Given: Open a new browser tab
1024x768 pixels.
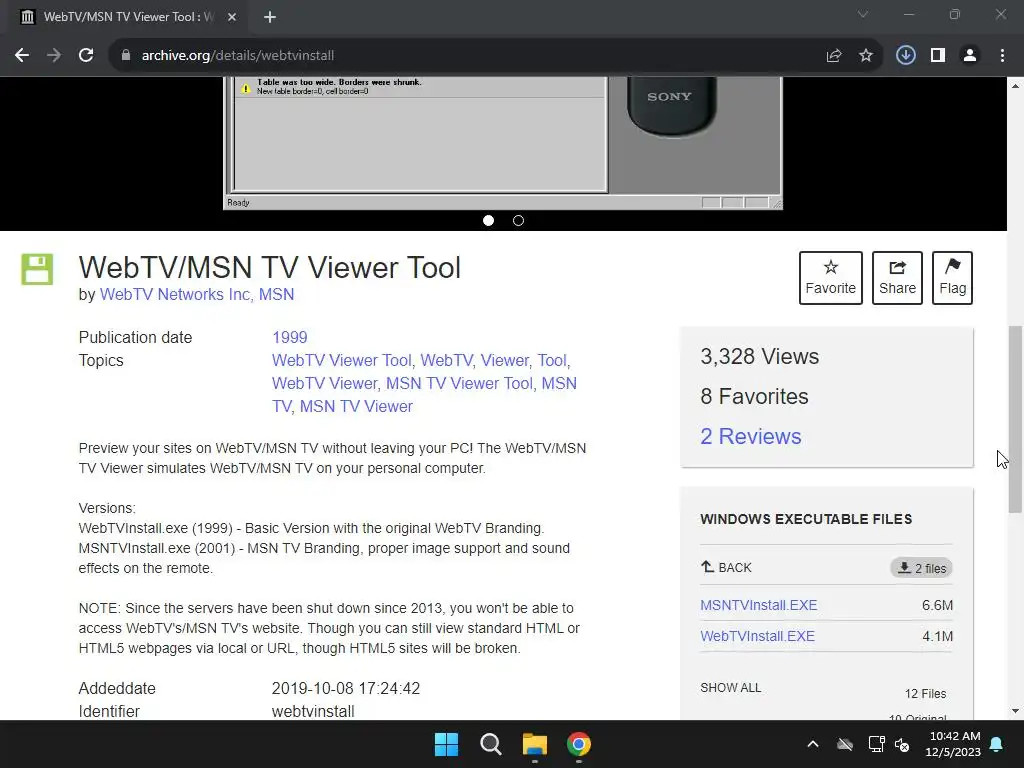Looking at the screenshot, I should (x=270, y=17).
